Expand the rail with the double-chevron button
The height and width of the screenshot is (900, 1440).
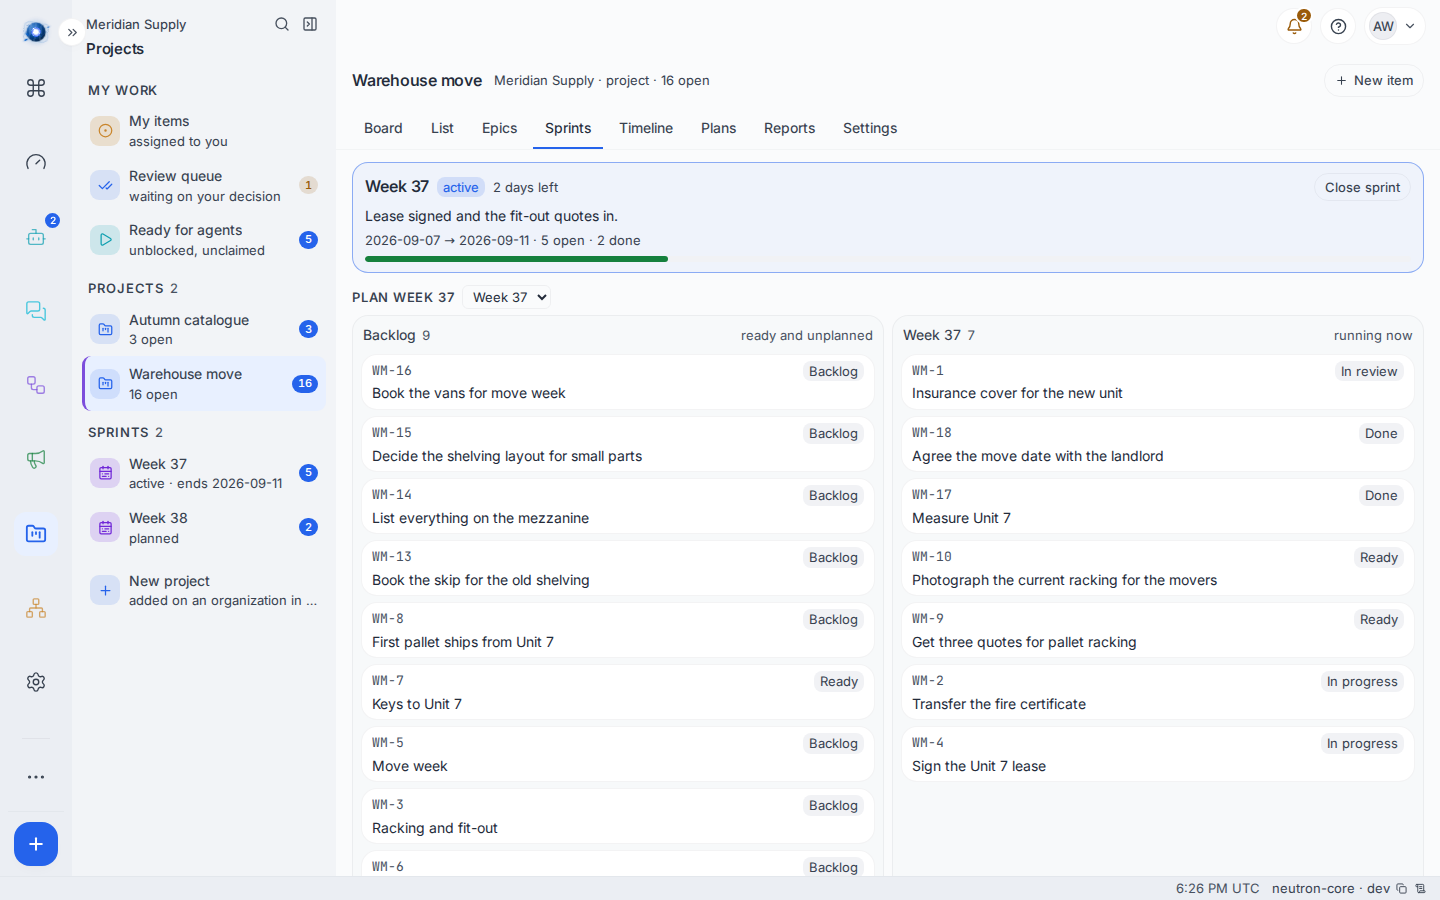pyautogui.click(x=72, y=32)
